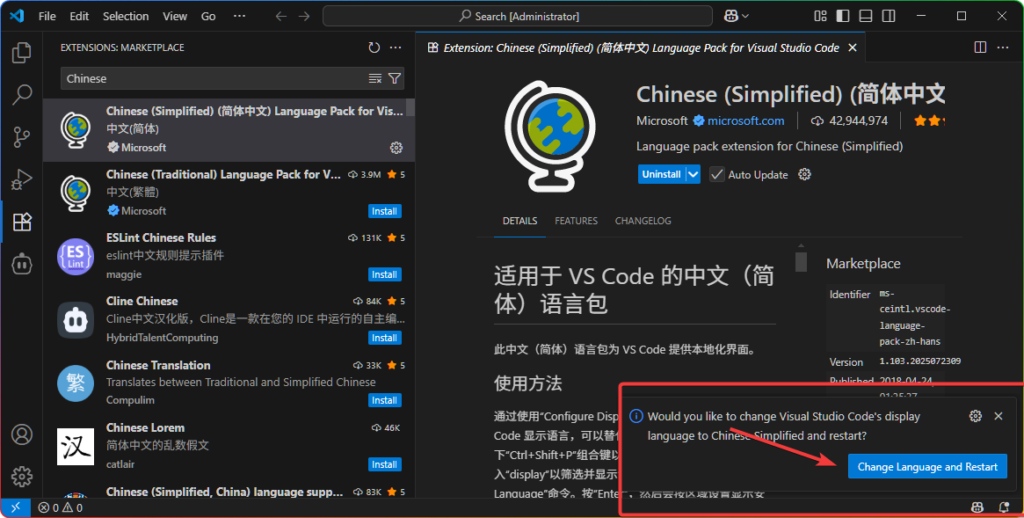Viewport: 1024px width, 518px height.
Task: Dismiss the language change notification
Action: point(999,416)
